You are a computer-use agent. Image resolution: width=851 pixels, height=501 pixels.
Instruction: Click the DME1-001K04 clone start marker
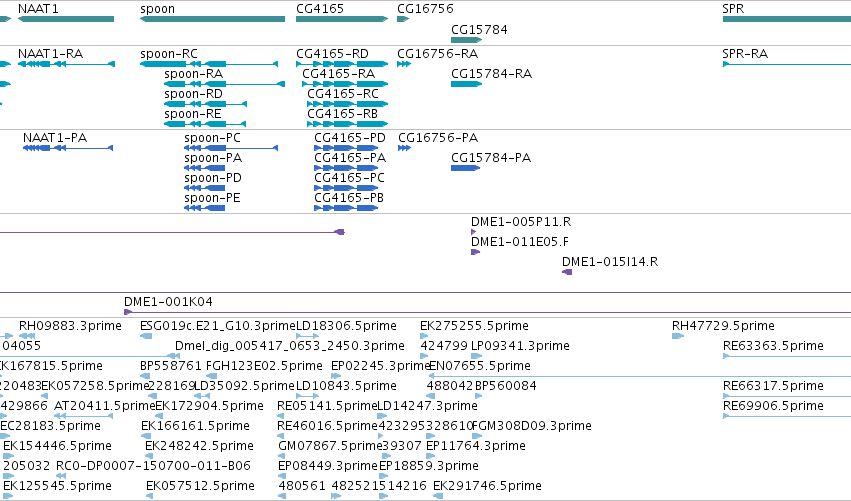[128, 312]
